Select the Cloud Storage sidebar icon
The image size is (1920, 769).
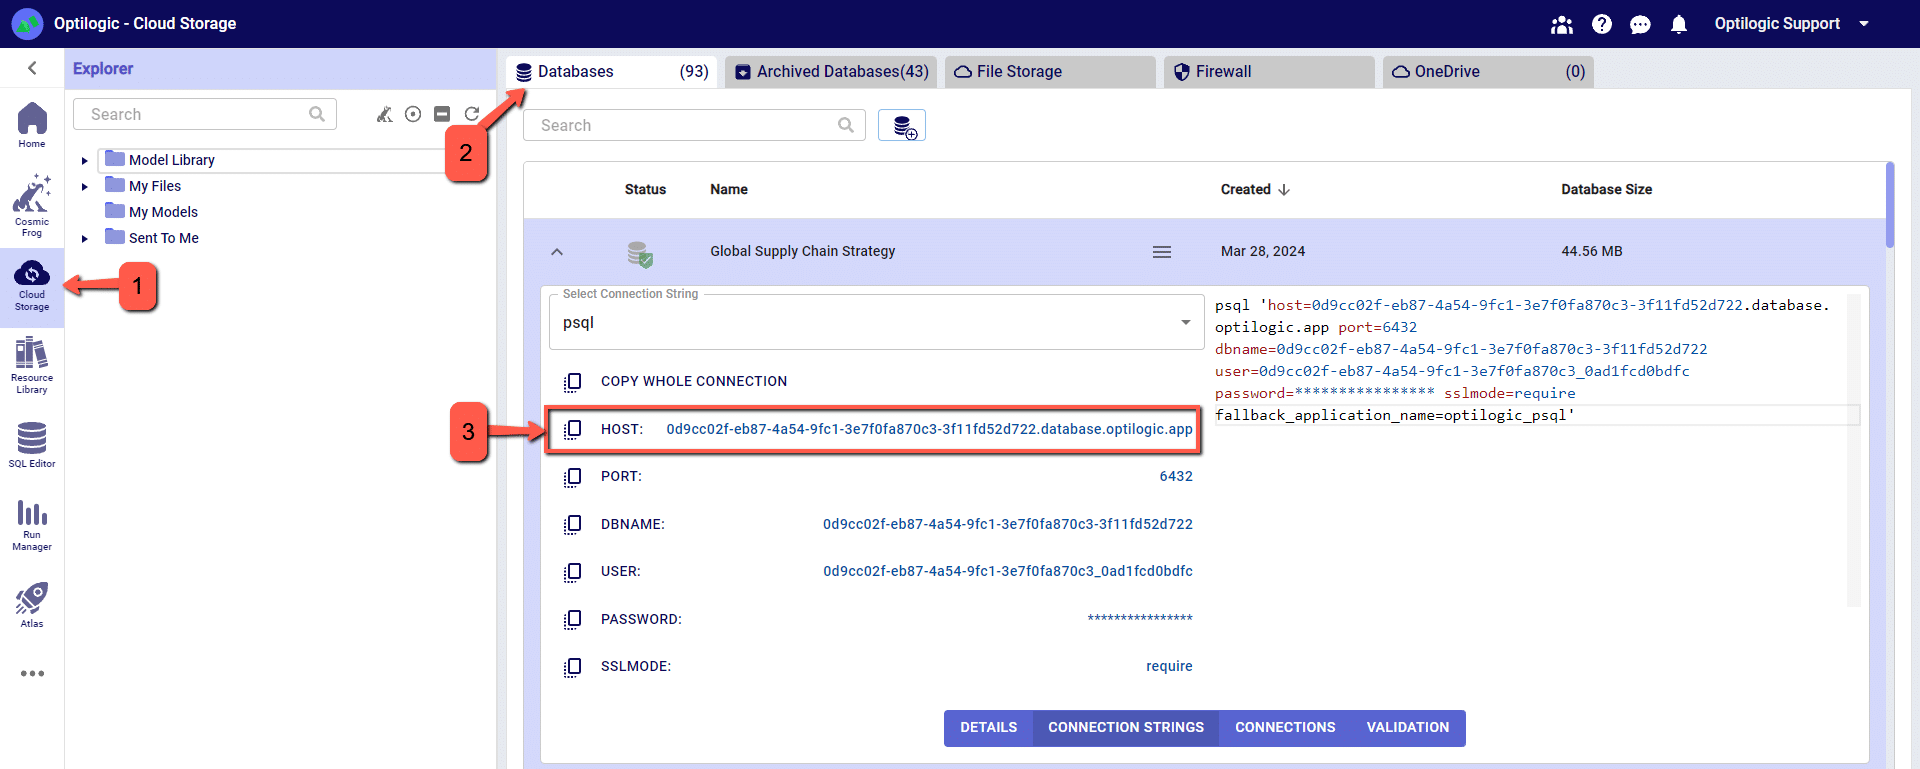pyautogui.click(x=32, y=287)
